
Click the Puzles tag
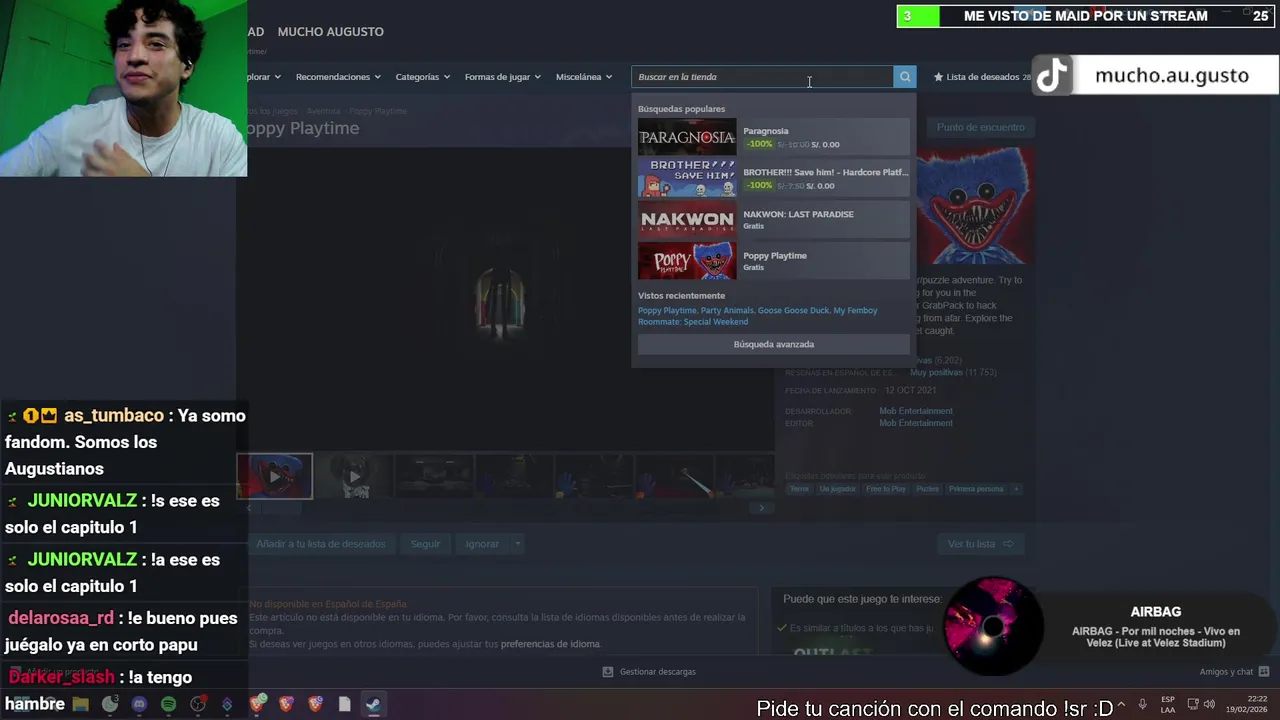(927, 489)
